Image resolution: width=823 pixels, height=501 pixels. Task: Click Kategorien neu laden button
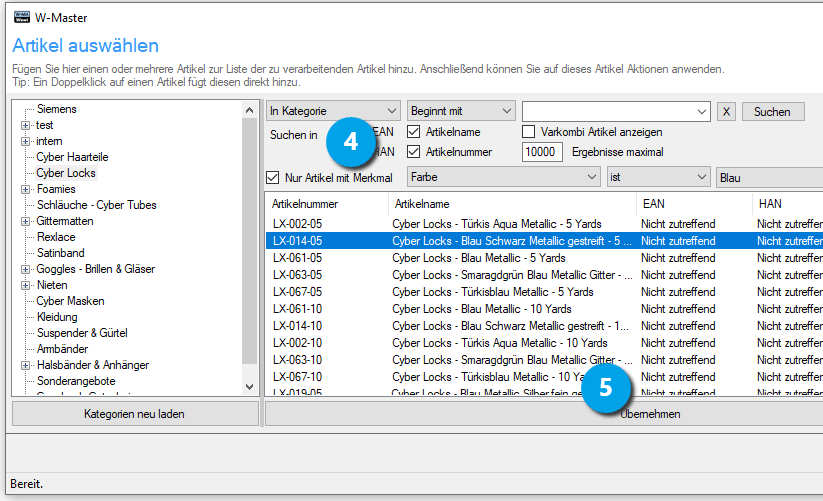[134, 414]
